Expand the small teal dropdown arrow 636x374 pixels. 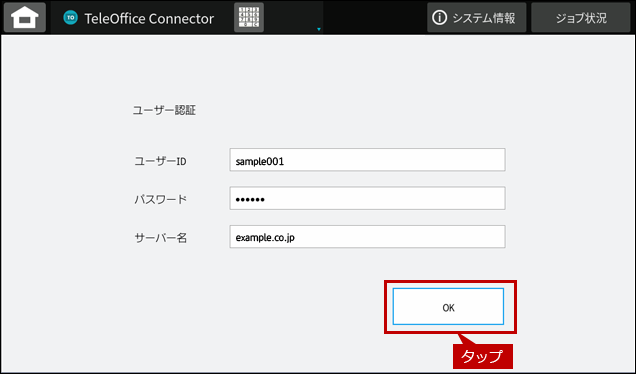coord(319,29)
